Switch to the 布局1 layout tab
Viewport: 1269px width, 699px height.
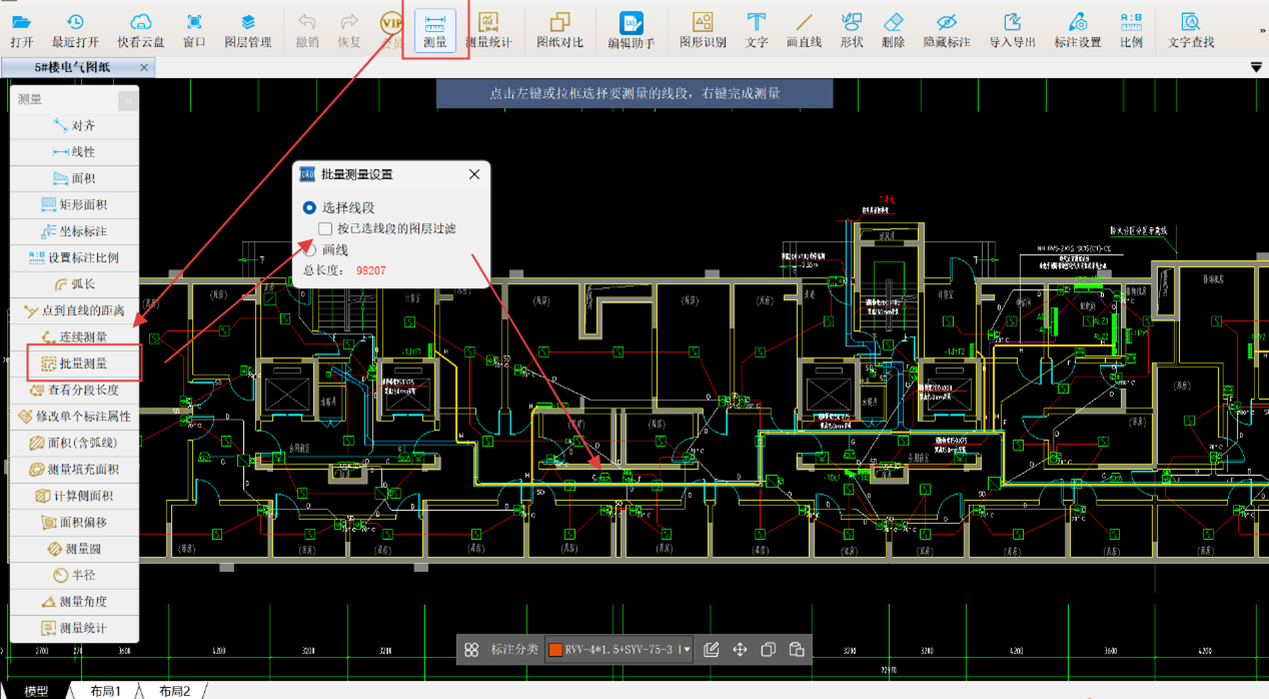click(x=105, y=691)
